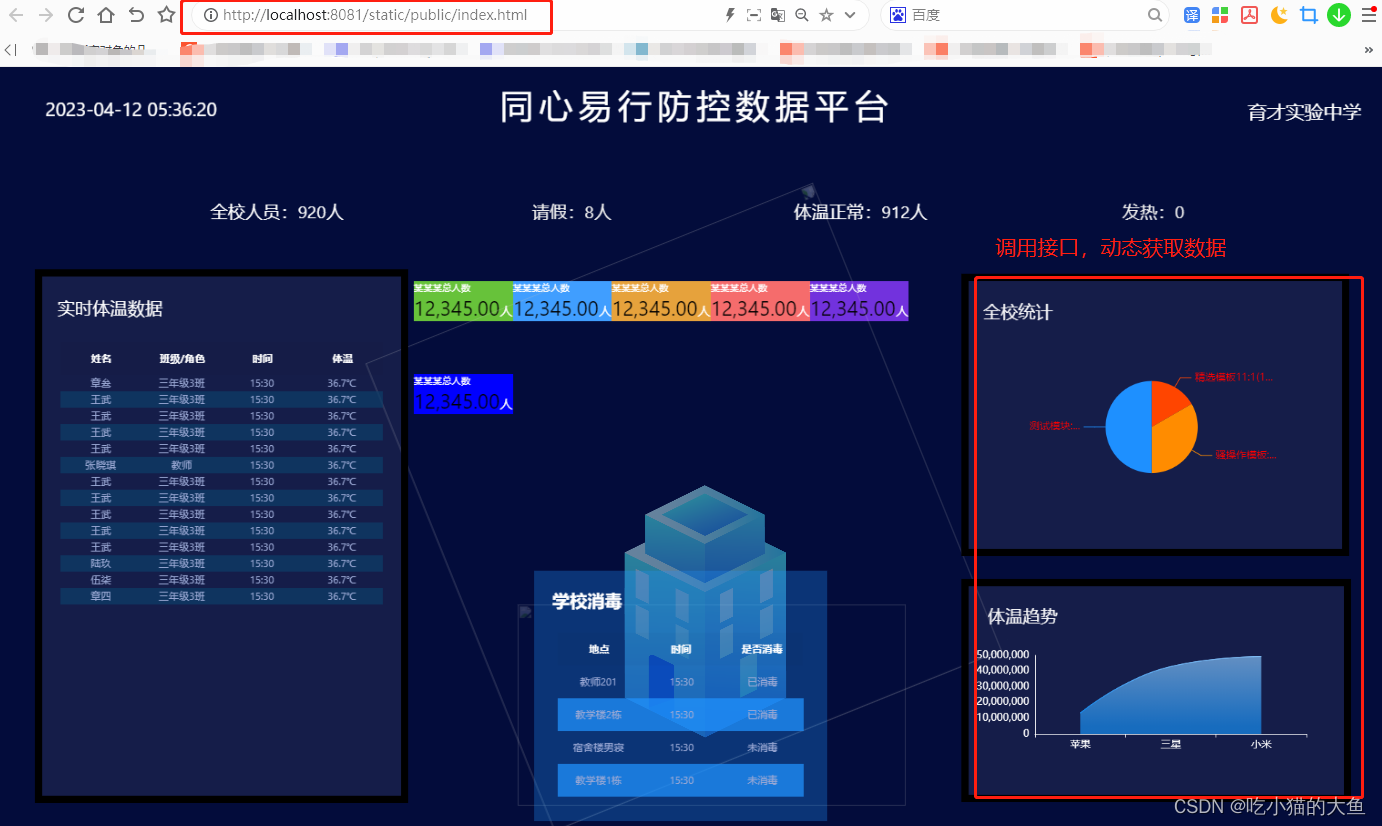Click the 全校人员：920人 statistic
Screen dimensions: 1382x826
tap(277, 212)
